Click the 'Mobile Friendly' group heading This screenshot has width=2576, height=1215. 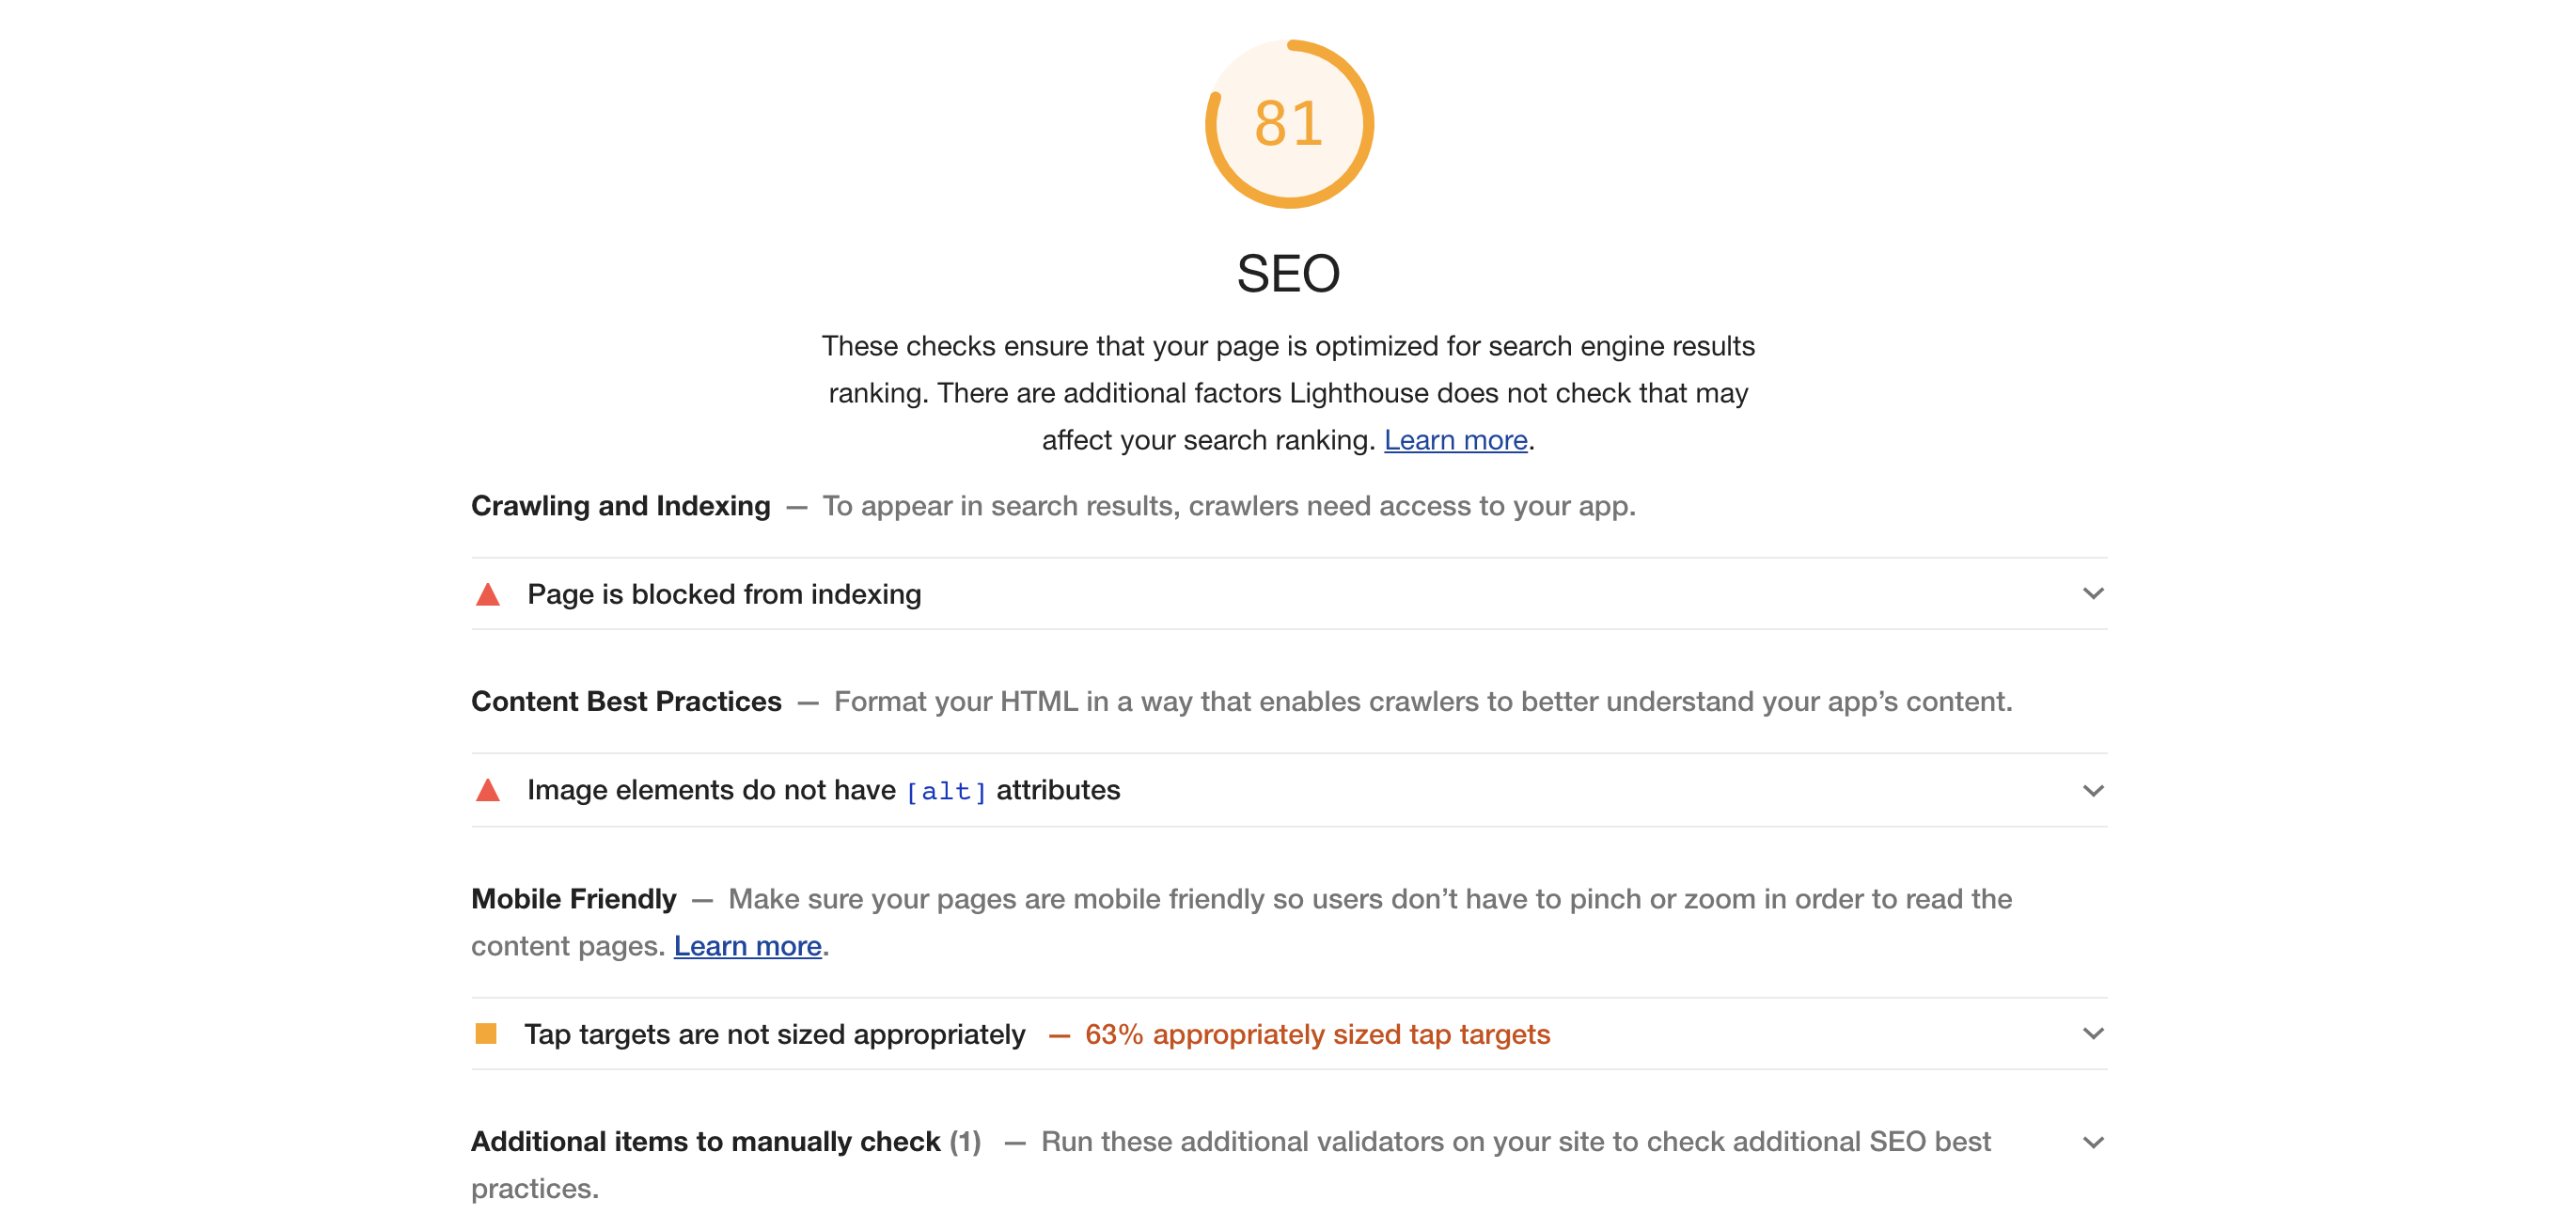(574, 899)
